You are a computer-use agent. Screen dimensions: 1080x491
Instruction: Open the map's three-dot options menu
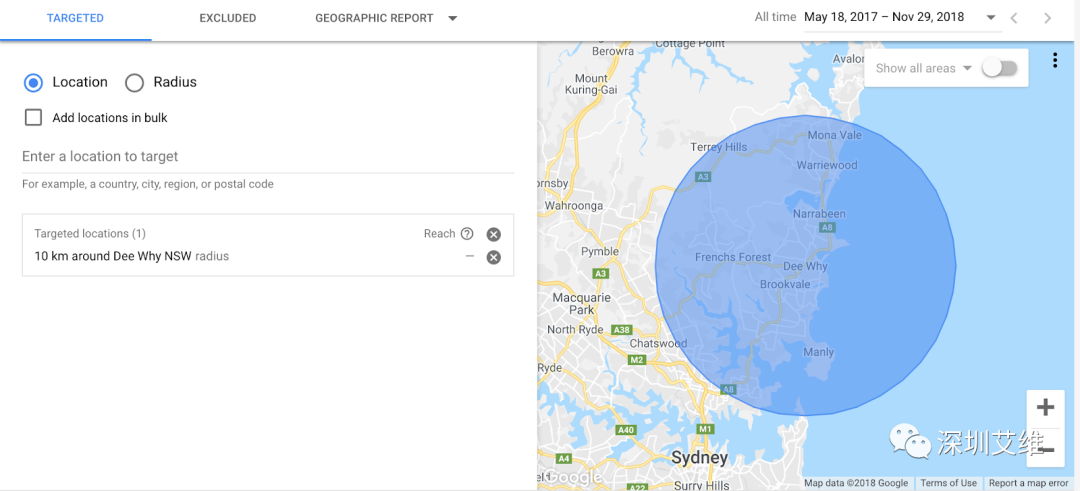click(1055, 61)
